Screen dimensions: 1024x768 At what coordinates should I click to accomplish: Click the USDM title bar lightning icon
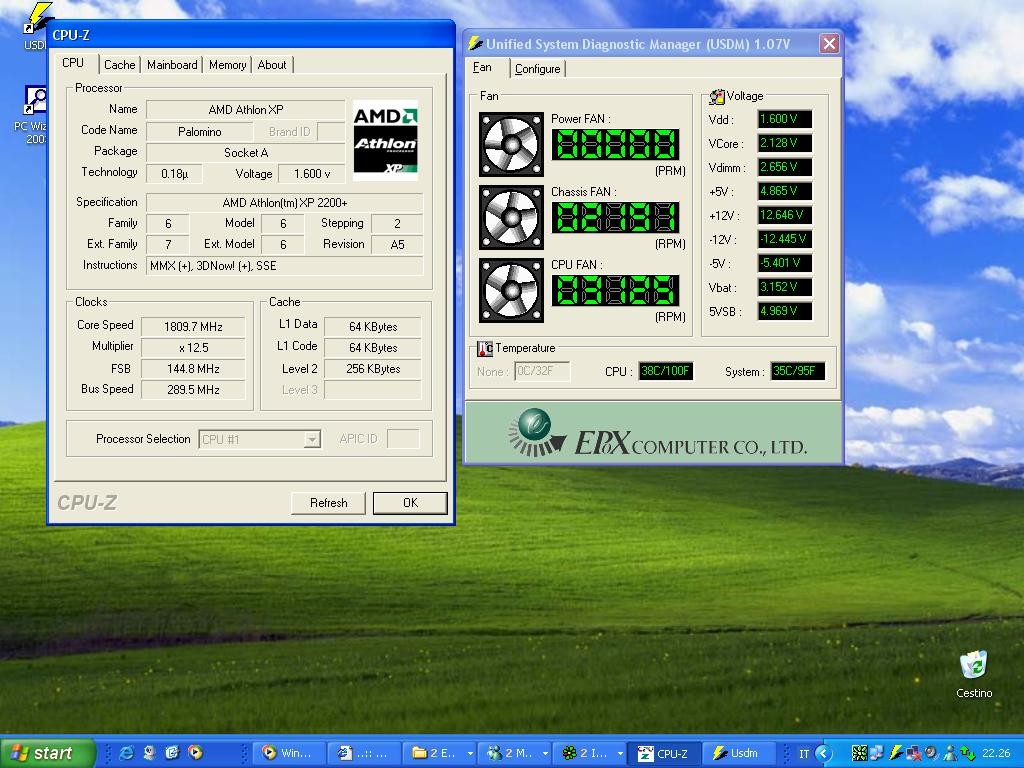[475, 44]
